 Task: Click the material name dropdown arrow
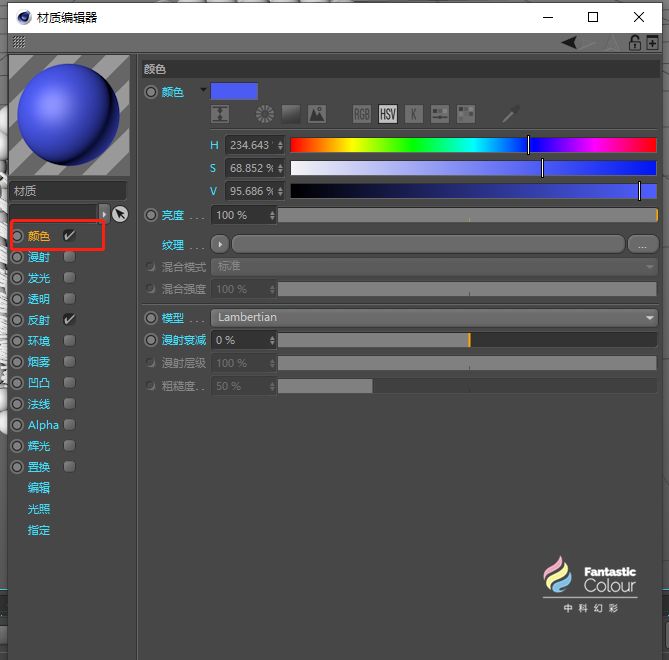pos(104,214)
